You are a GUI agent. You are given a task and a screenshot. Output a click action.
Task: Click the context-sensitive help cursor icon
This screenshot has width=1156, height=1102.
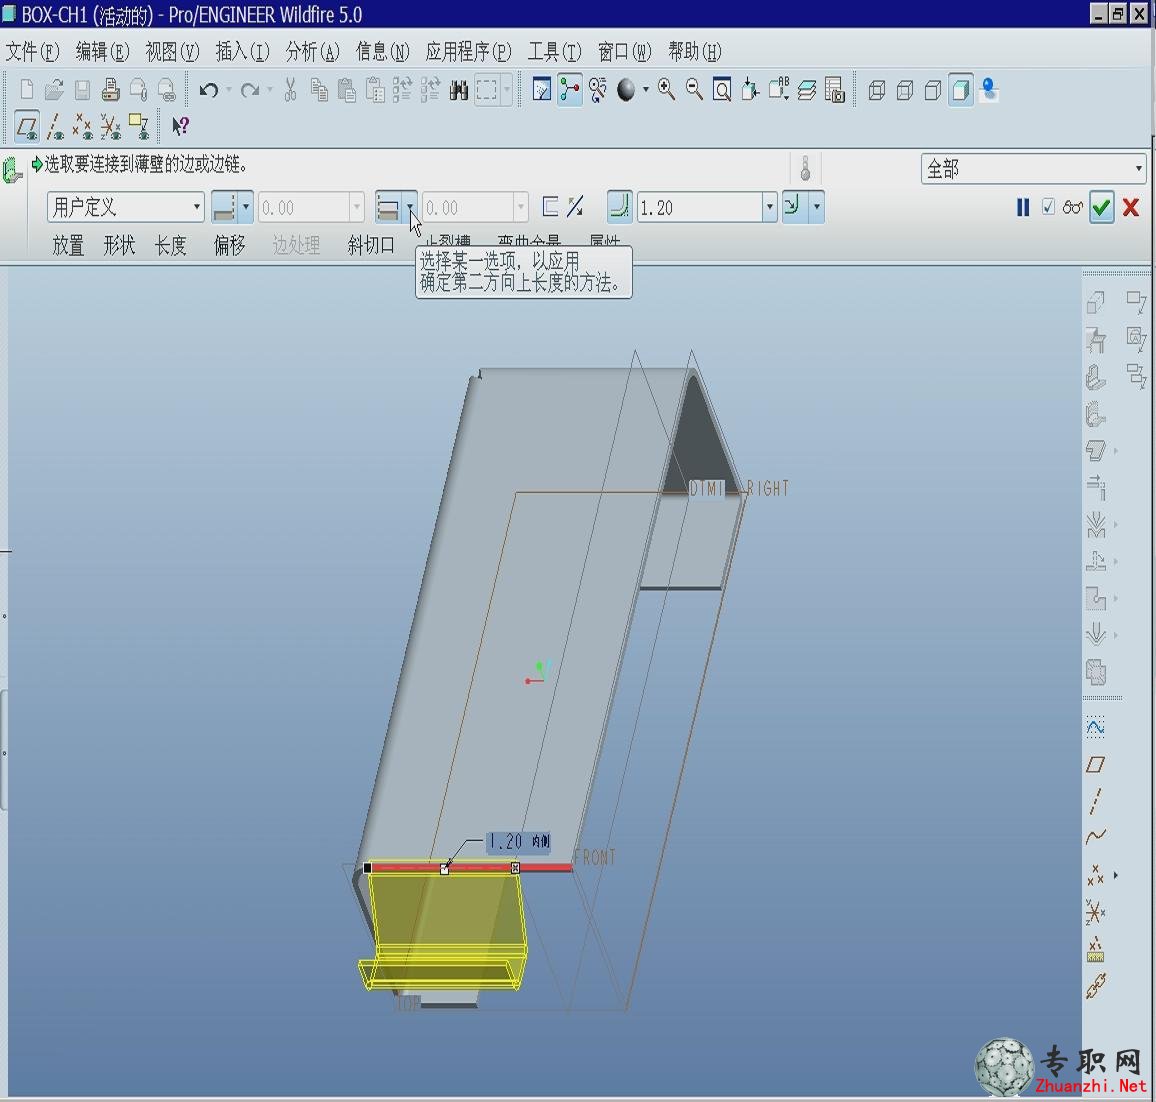pos(180,127)
